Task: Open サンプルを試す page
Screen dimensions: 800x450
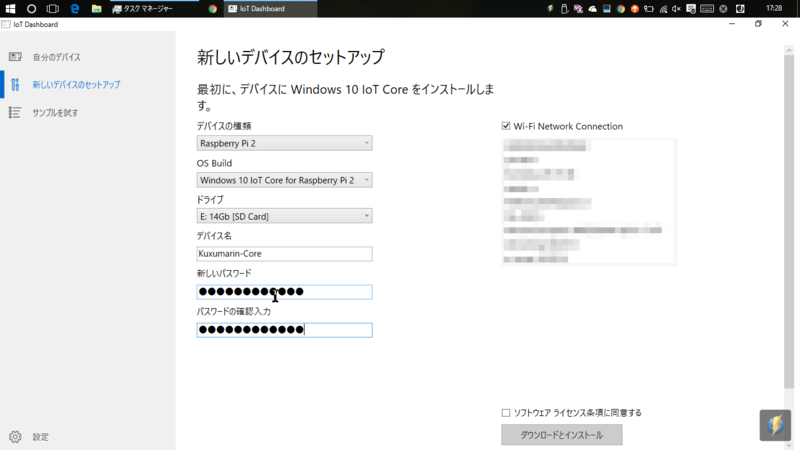Action: point(55,113)
